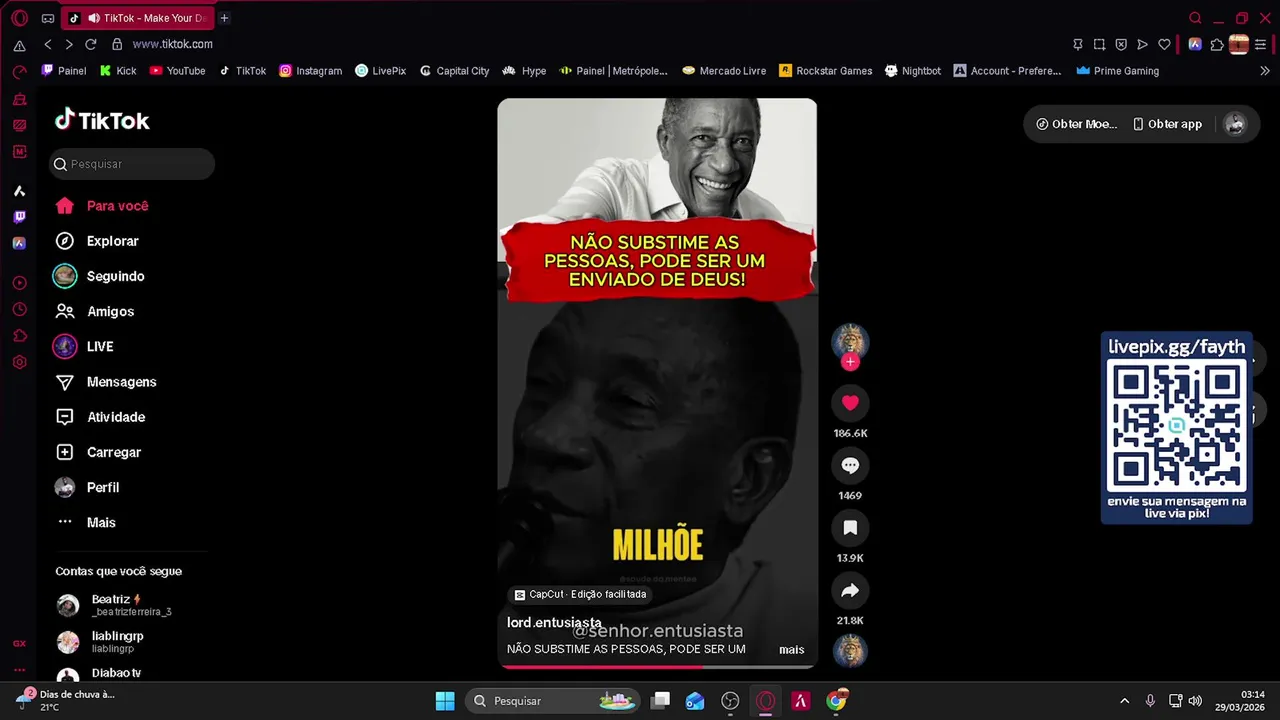Expand the video description with mais

click(x=791, y=650)
